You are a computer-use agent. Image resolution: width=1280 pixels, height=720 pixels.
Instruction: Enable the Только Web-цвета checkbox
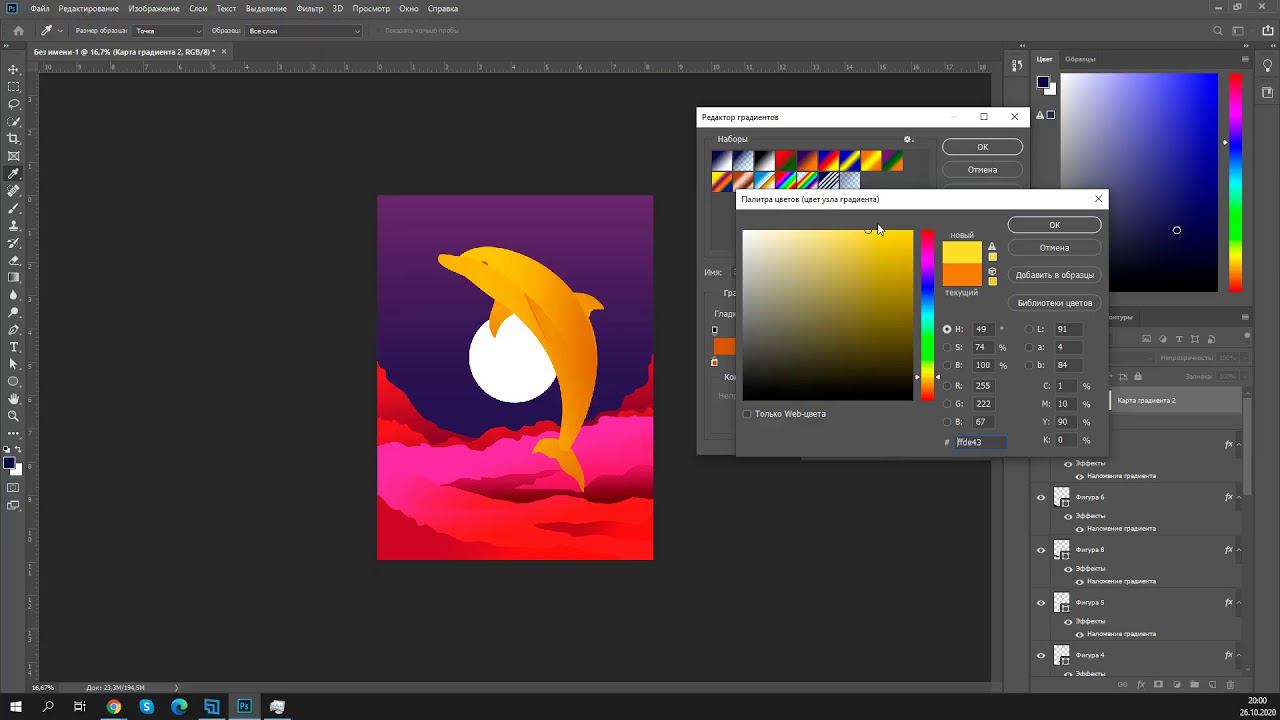(x=747, y=414)
